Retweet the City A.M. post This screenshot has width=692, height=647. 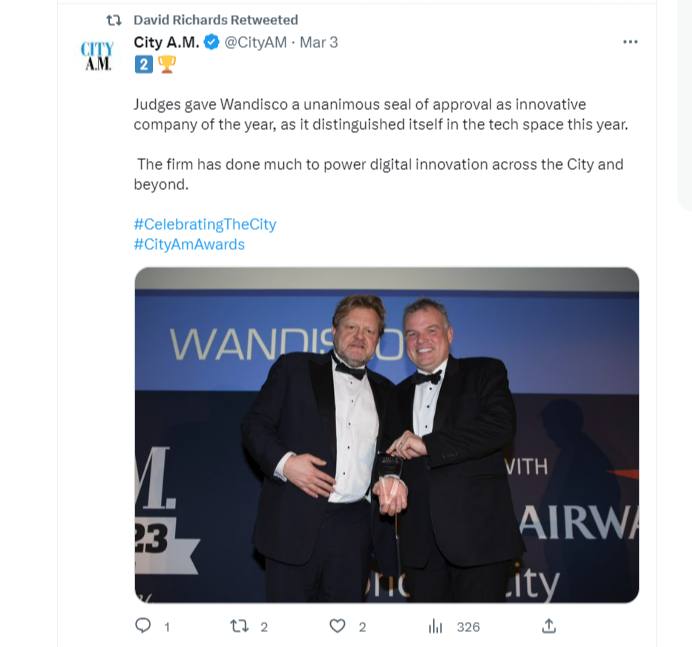[240, 626]
